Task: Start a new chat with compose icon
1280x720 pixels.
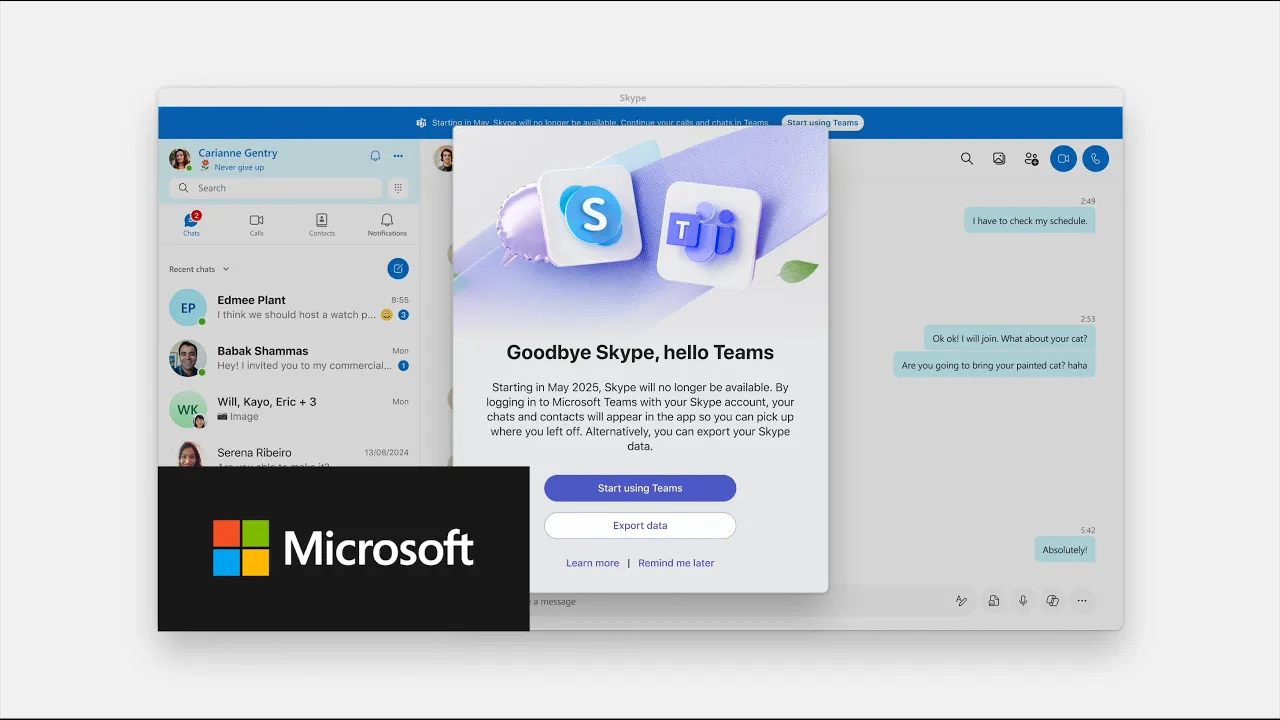Action: (x=398, y=268)
